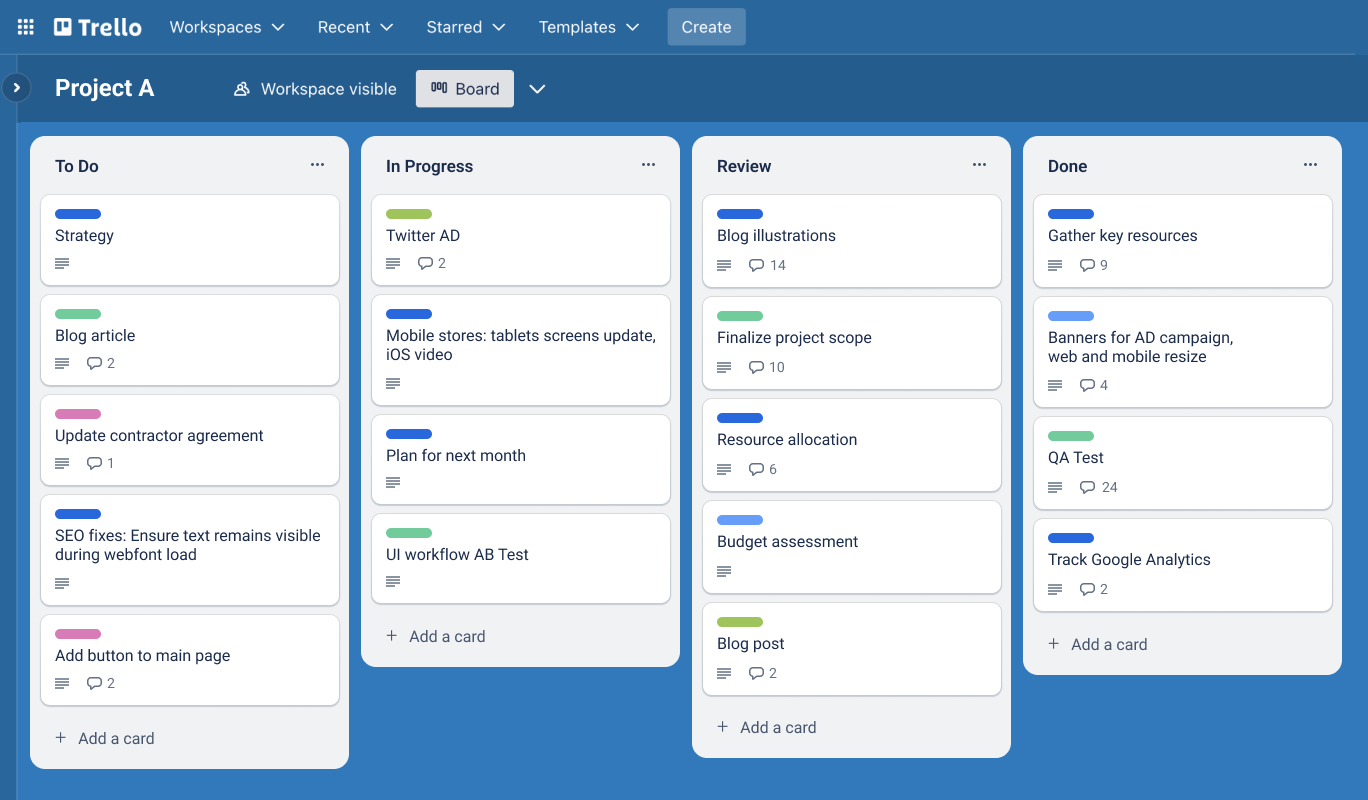Open the In Progress list options menu

click(648, 165)
